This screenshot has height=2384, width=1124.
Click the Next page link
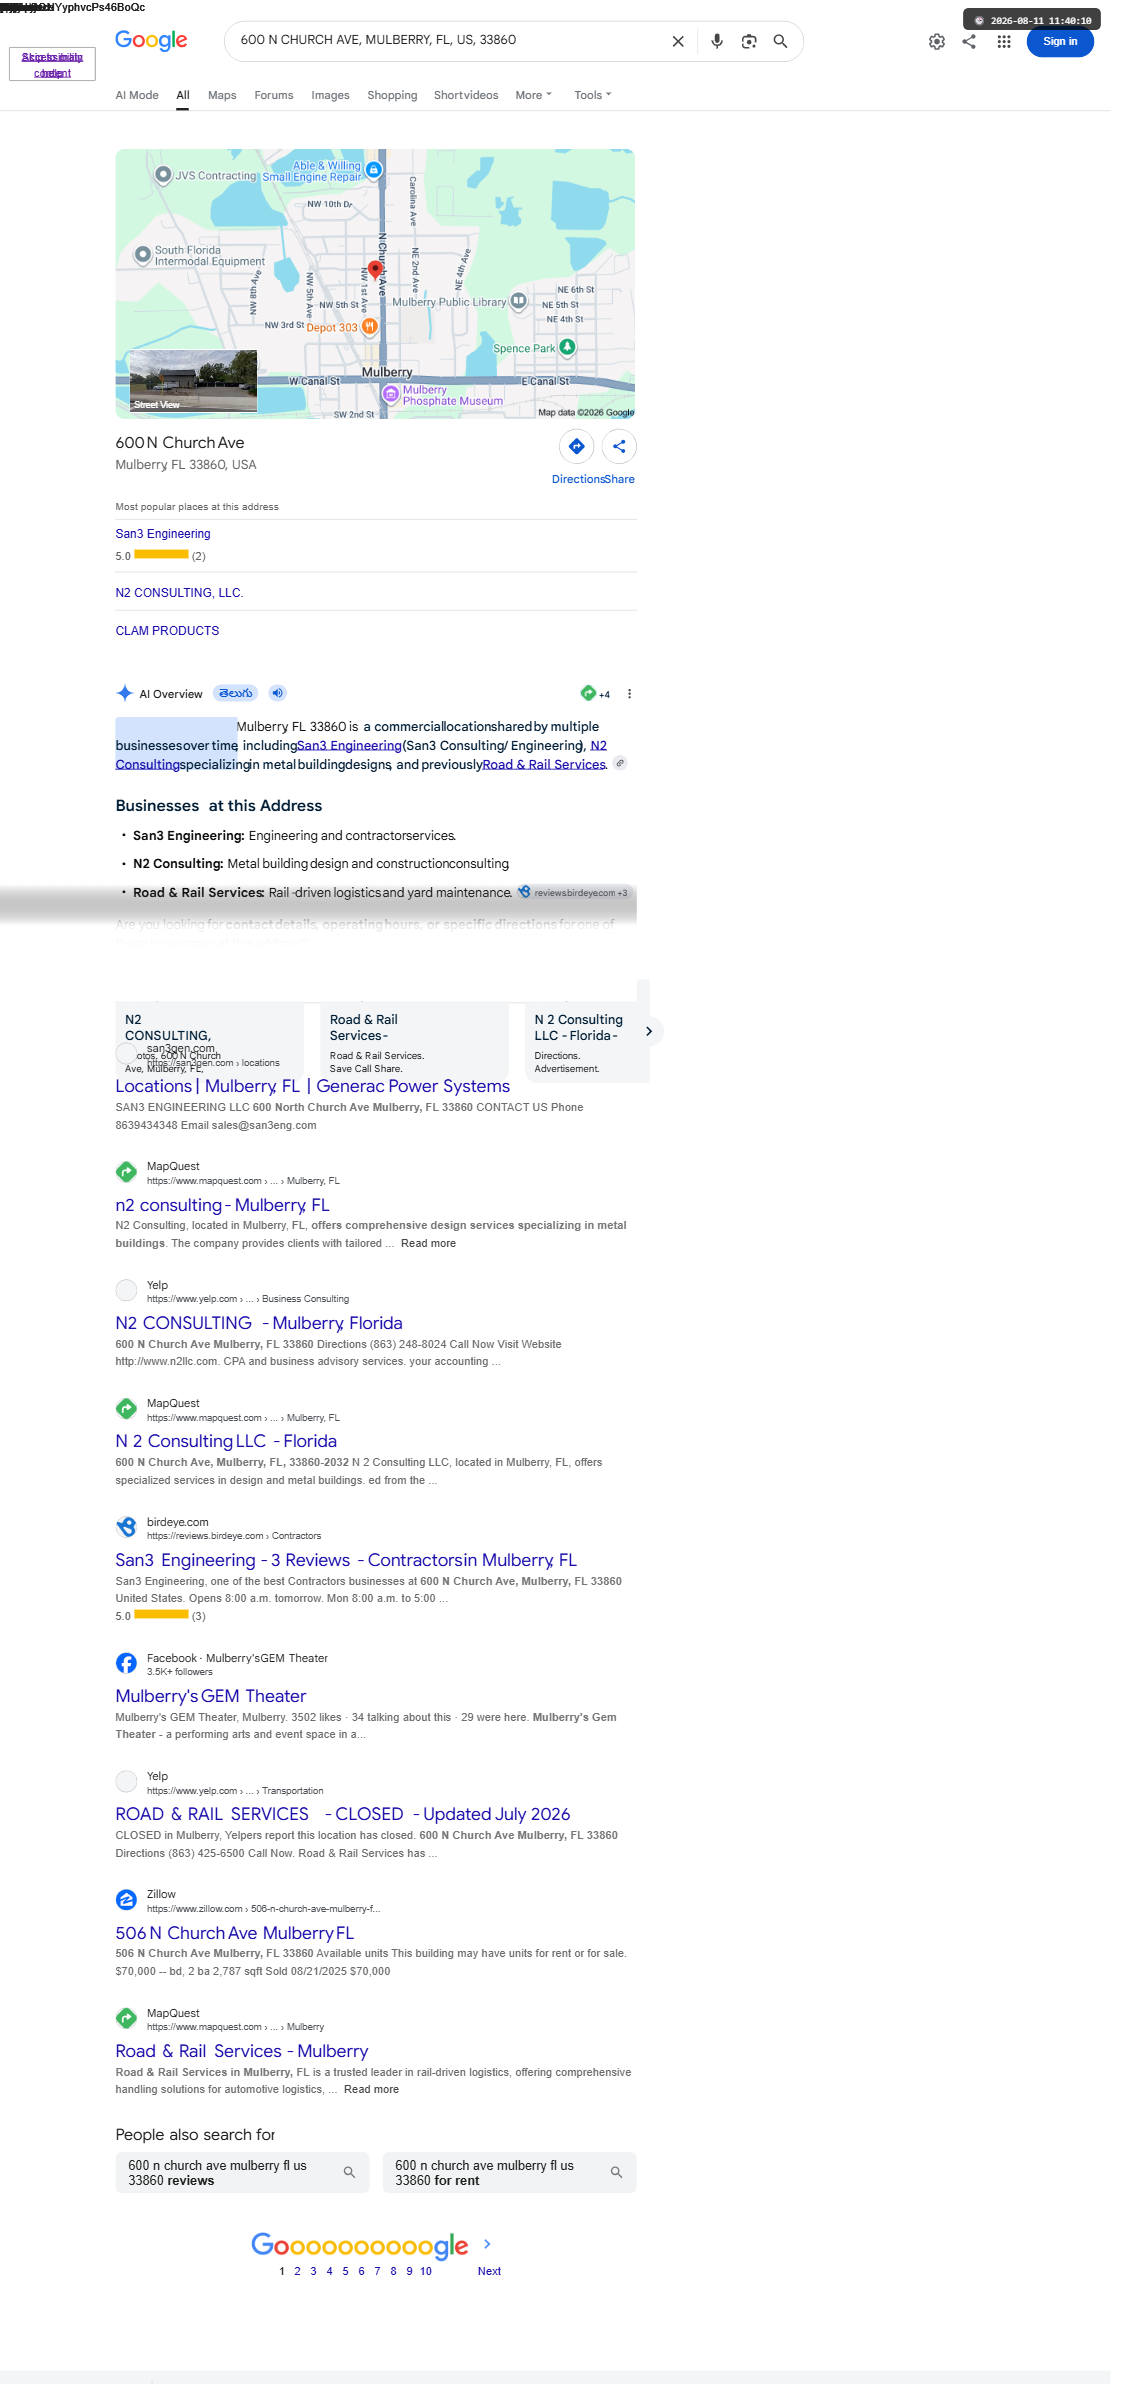coord(489,2271)
